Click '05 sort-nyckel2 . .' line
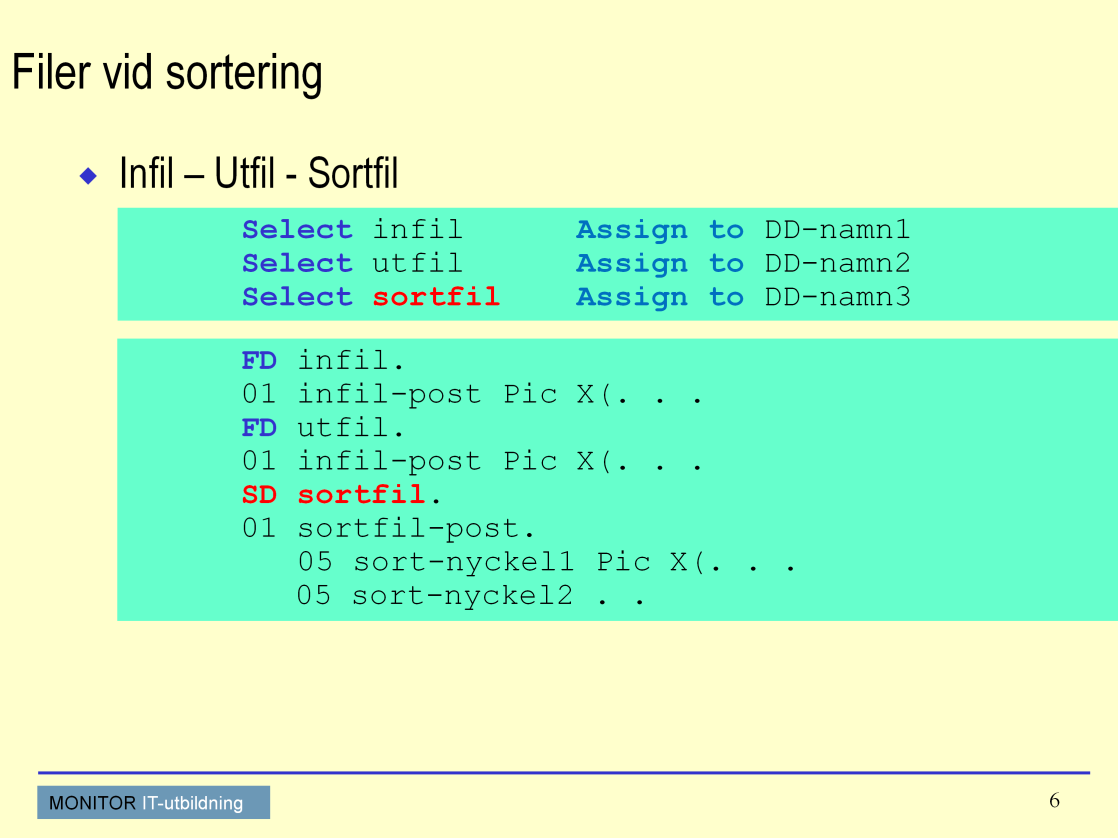The height and width of the screenshot is (838, 1118). (471, 596)
